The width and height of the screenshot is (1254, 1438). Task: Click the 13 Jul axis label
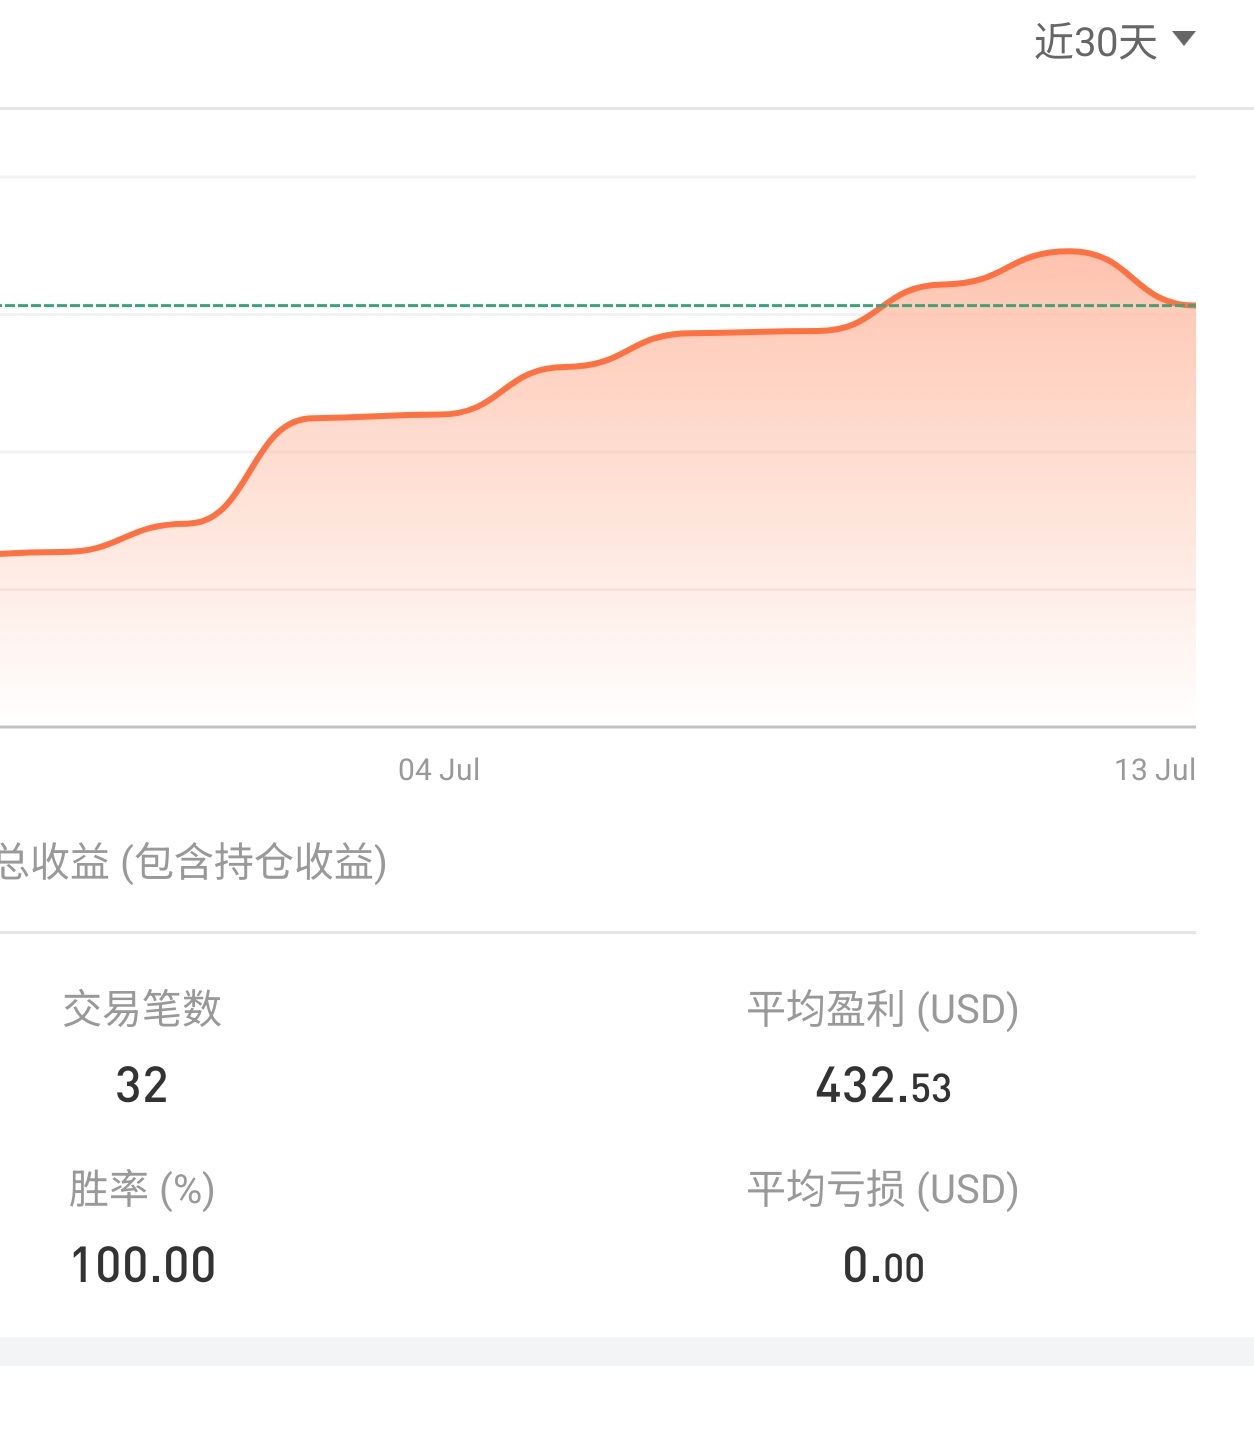[x=1155, y=770]
